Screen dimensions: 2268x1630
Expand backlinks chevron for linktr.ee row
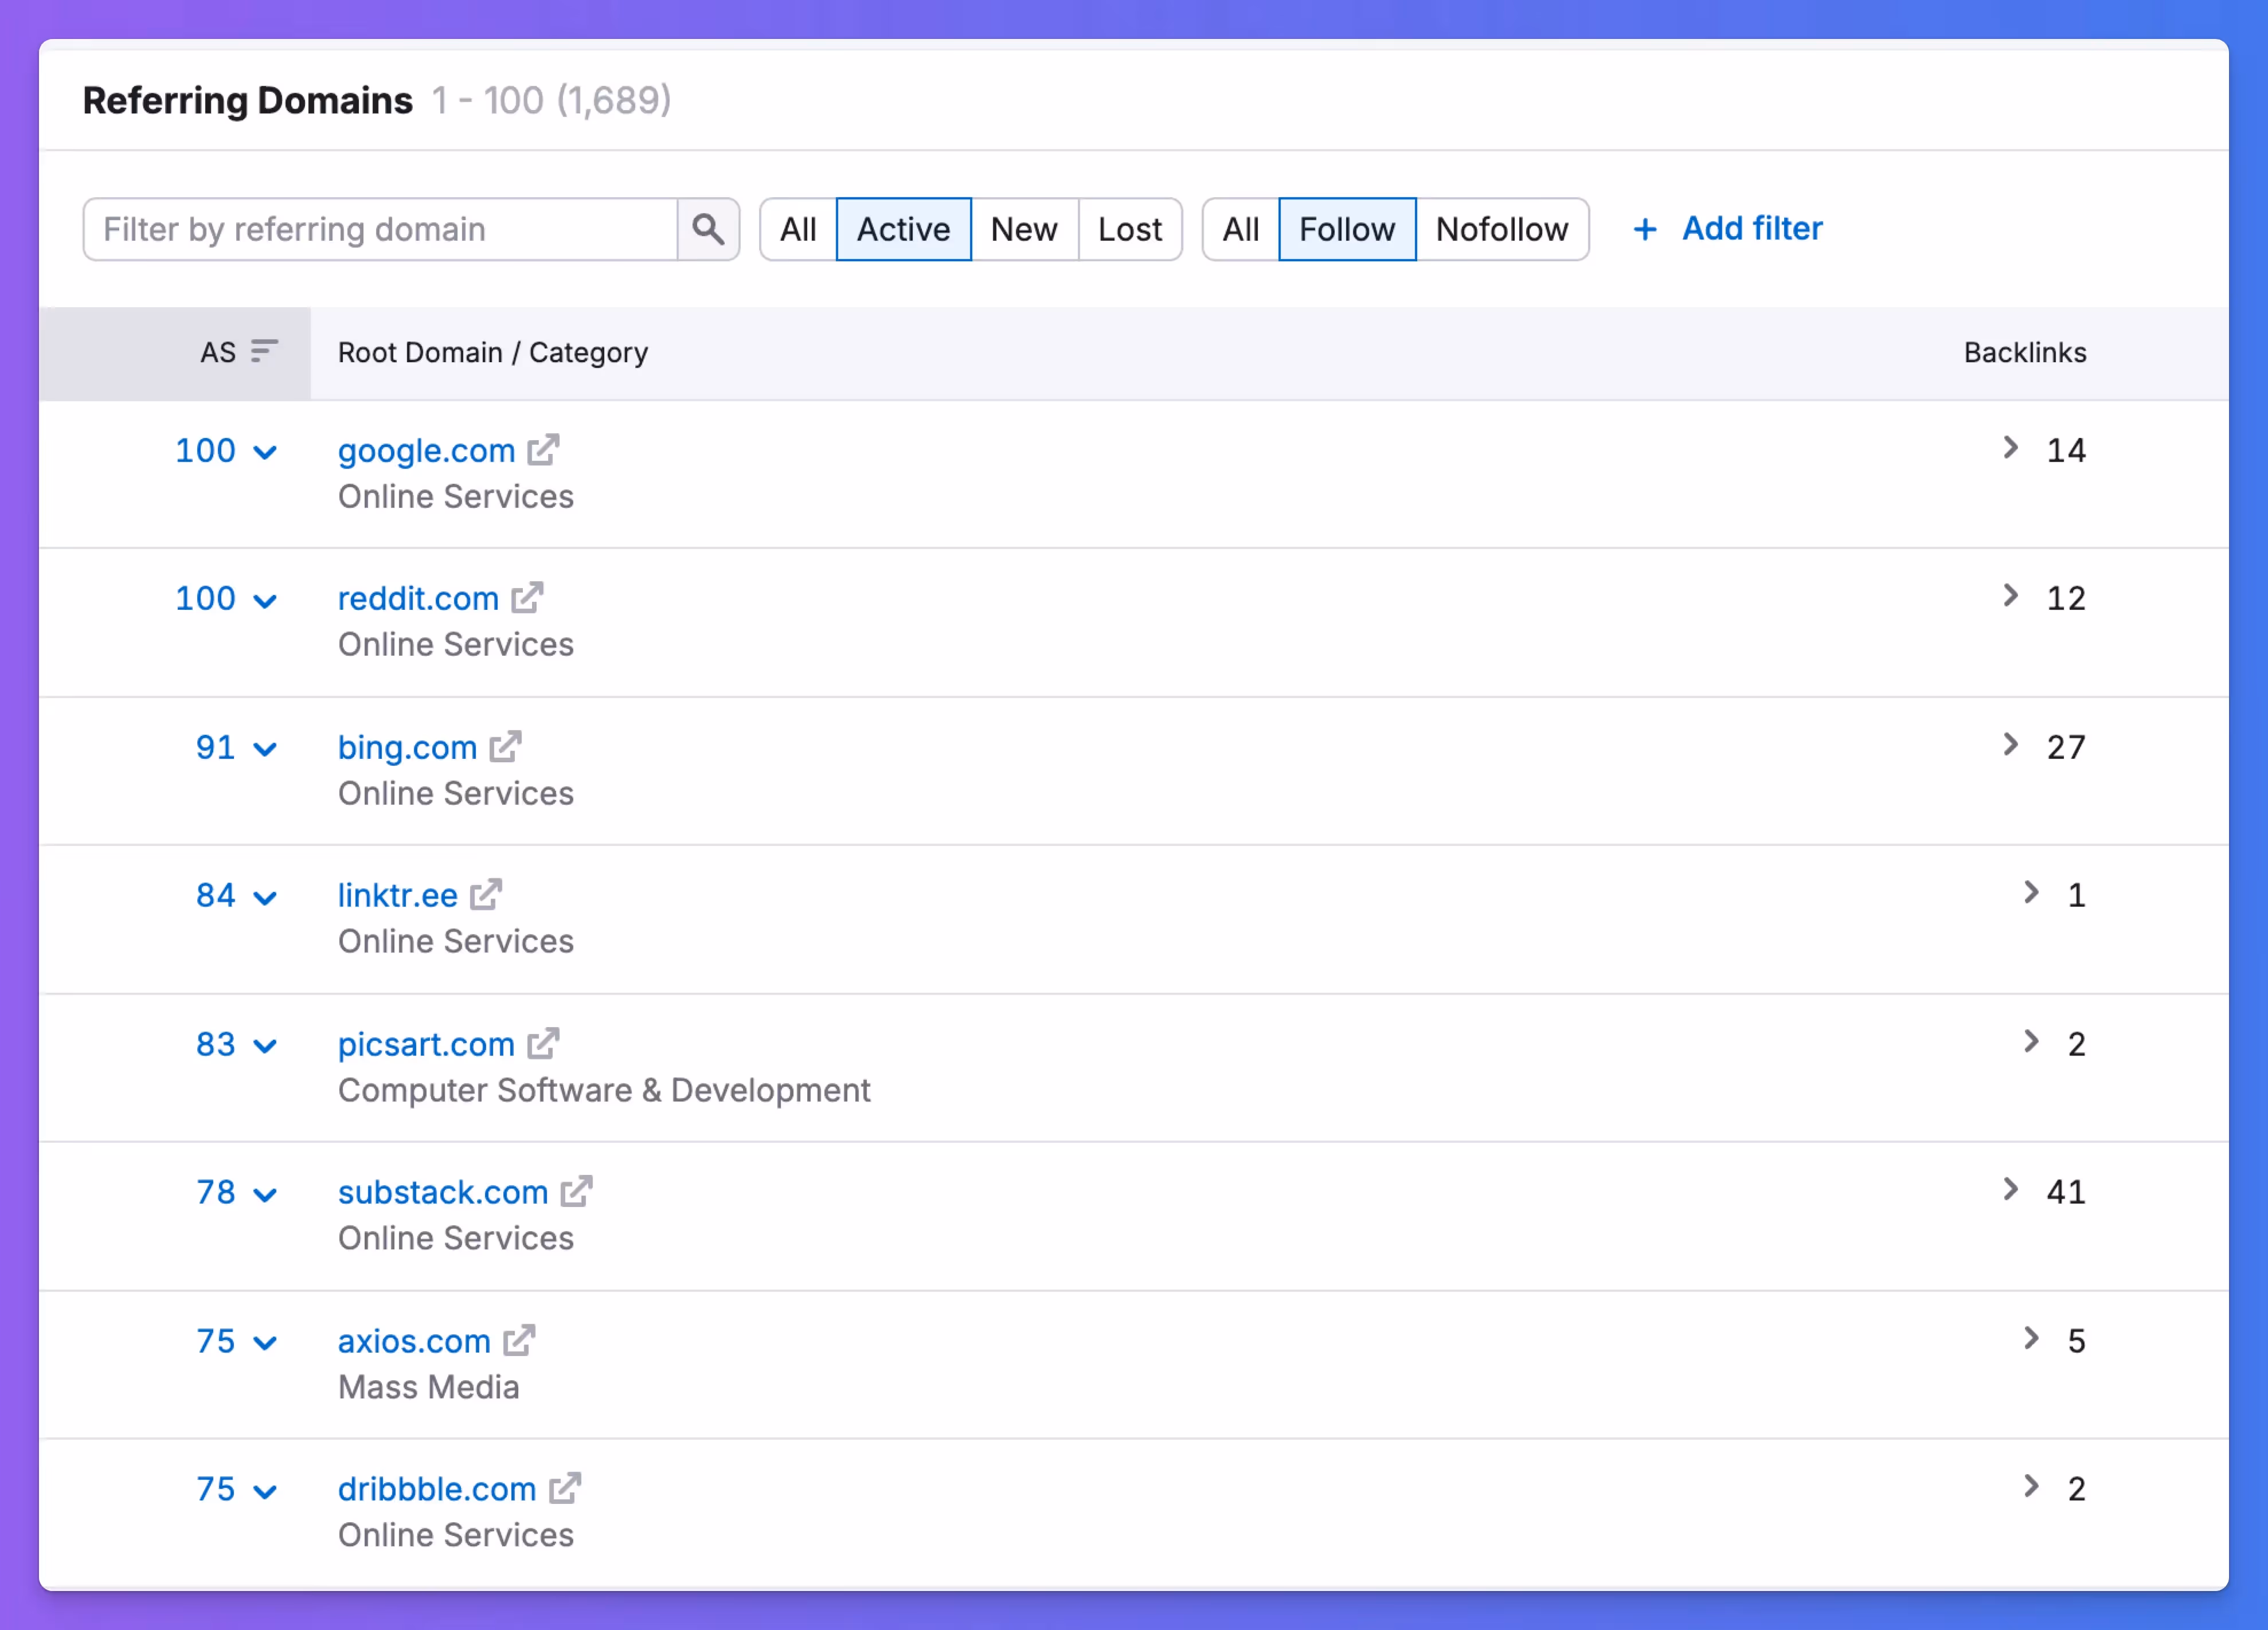tap(2031, 893)
